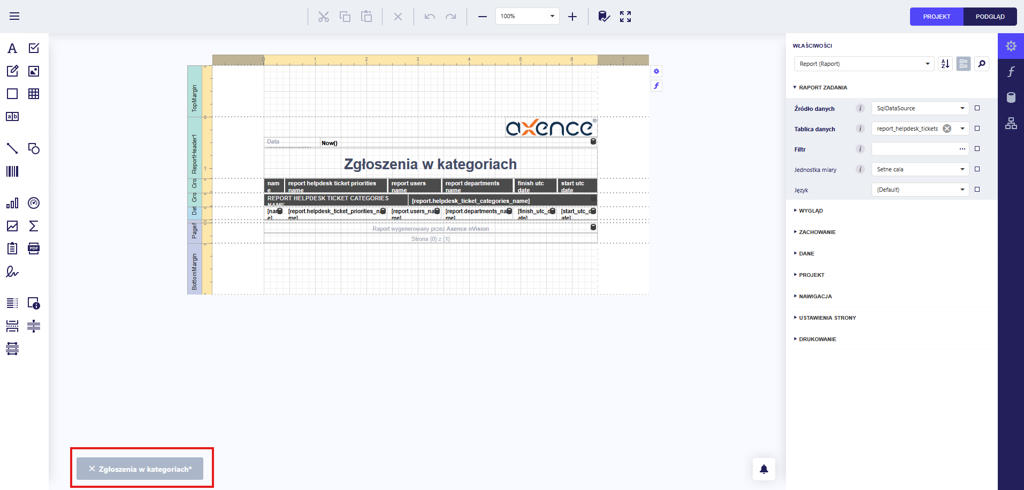Toggle the square marker next to Filtr
This screenshot has width=1024, height=490.
pyautogui.click(x=977, y=149)
